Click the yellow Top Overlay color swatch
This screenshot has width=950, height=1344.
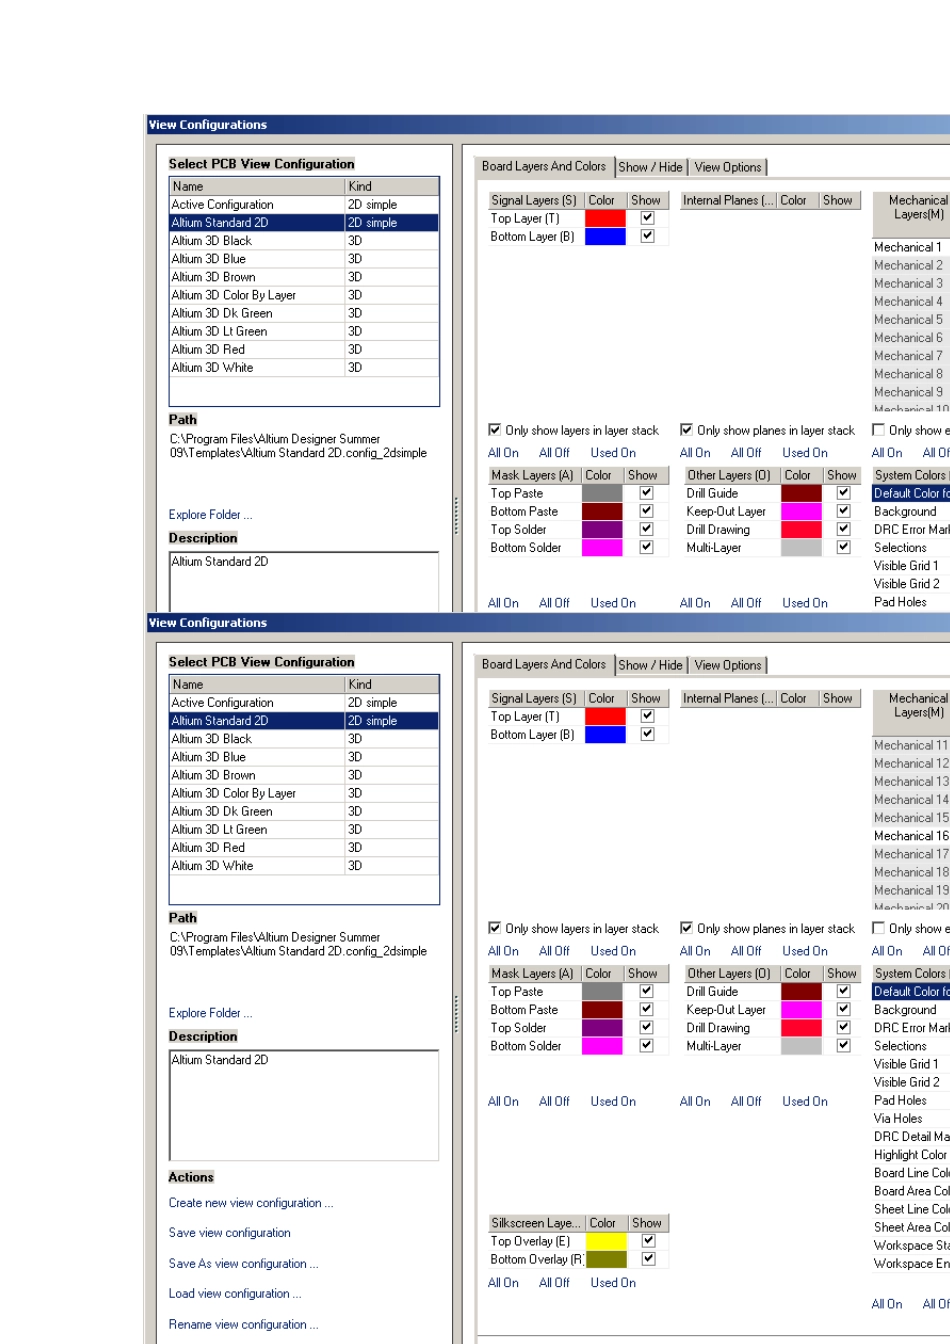[606, 1241]
